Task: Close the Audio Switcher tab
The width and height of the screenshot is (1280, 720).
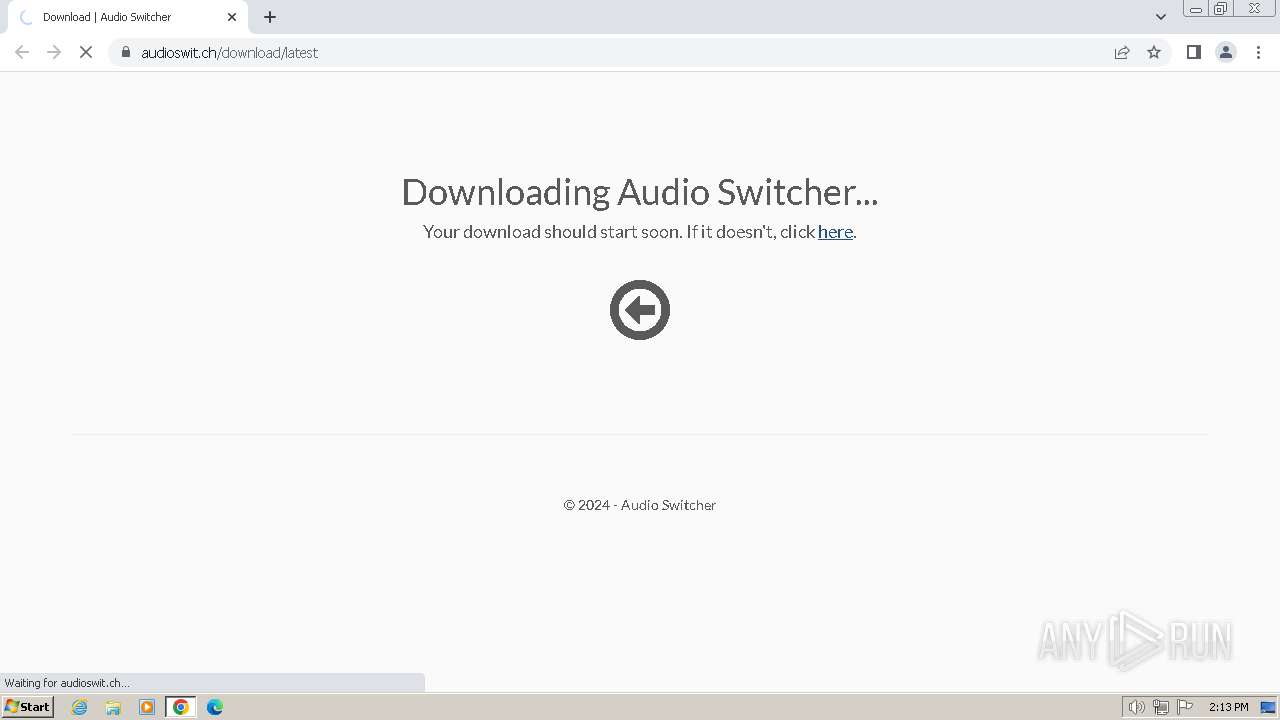Action: (x=232, y=17)
